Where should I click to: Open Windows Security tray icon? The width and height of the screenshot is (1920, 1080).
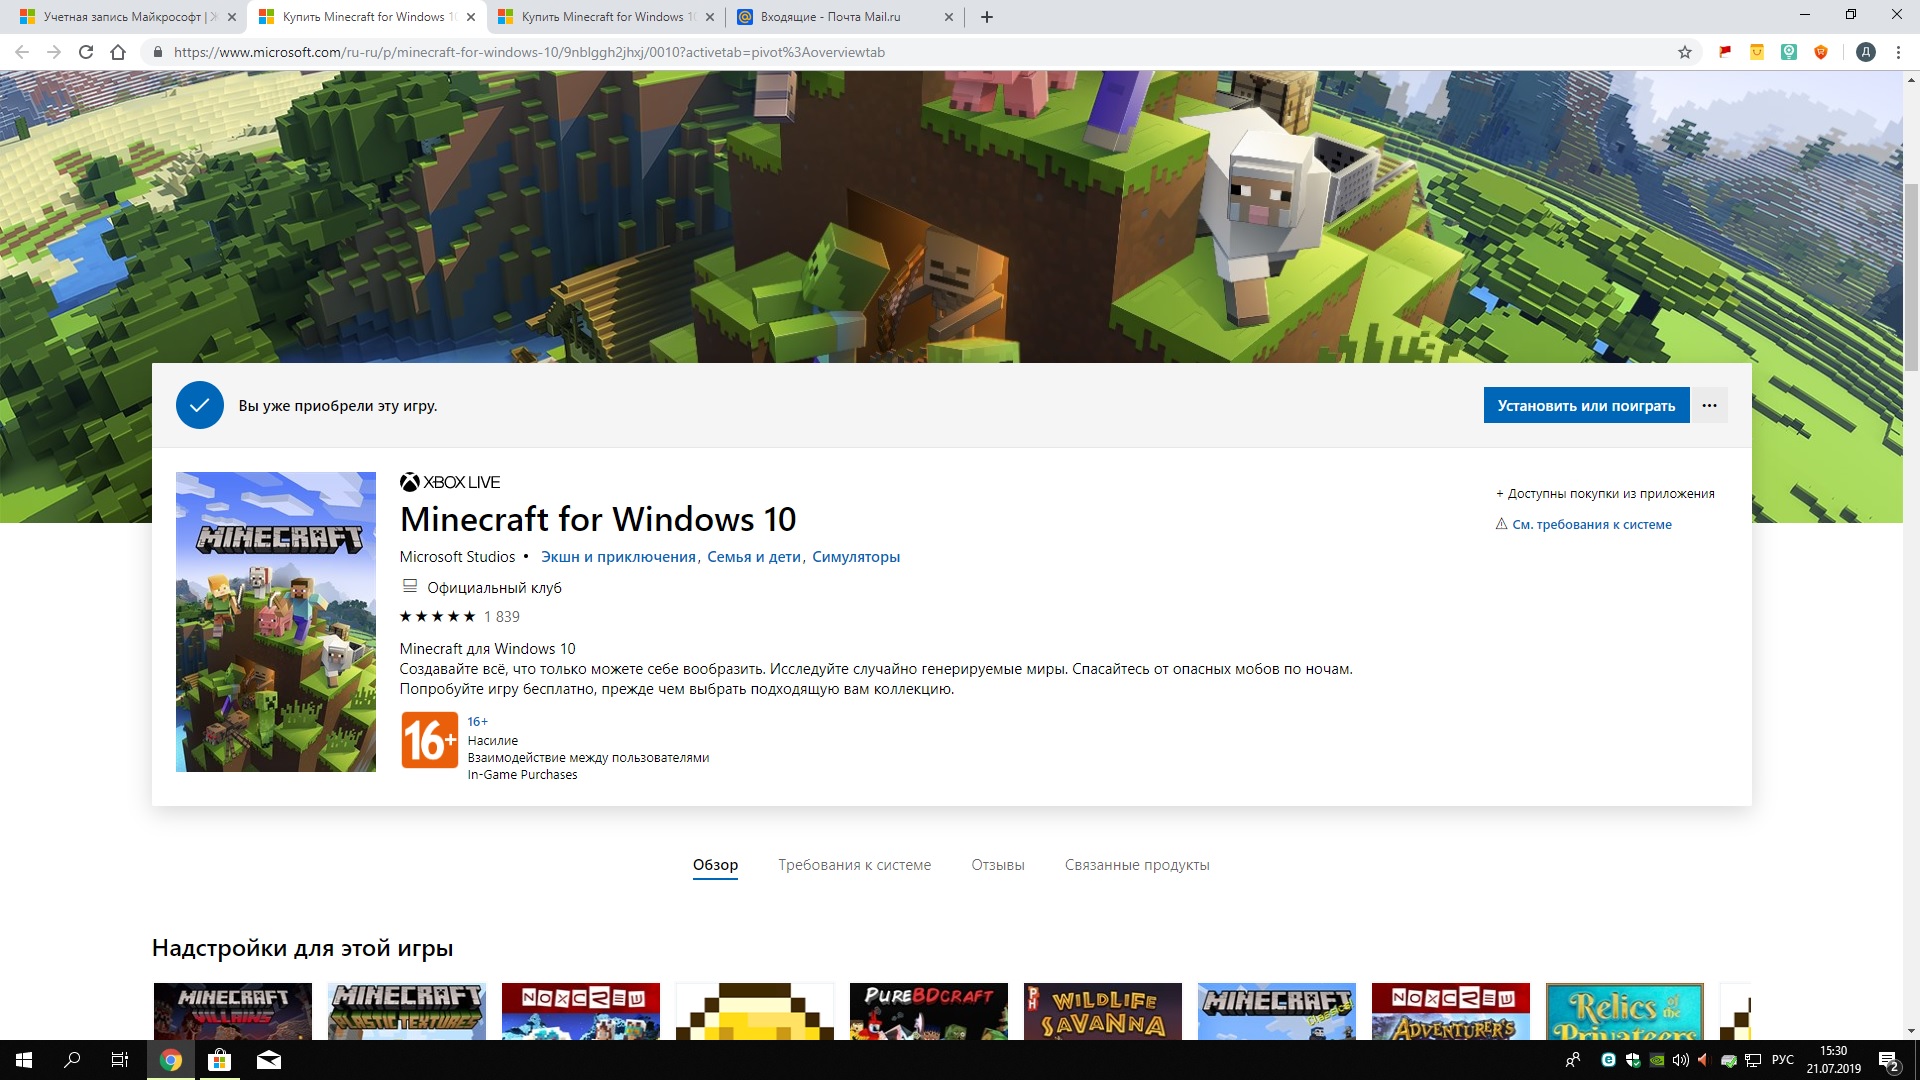point(1633,1060)
